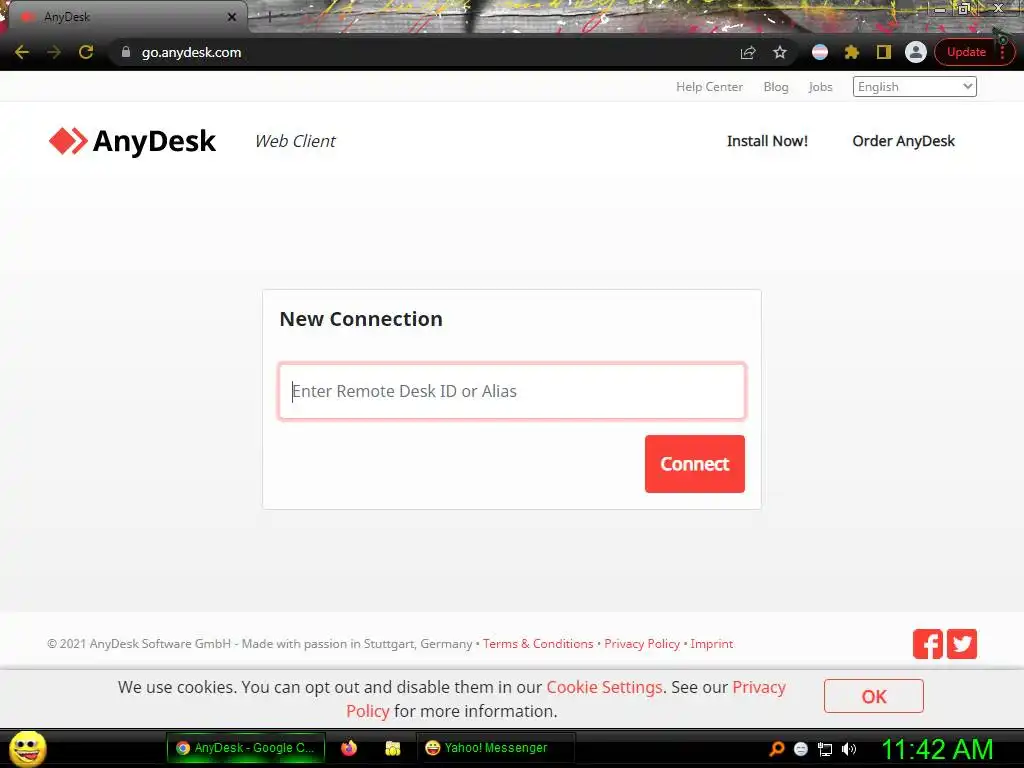Go back using the browser back arrow
1024x768 pixels.
[22, 52]
